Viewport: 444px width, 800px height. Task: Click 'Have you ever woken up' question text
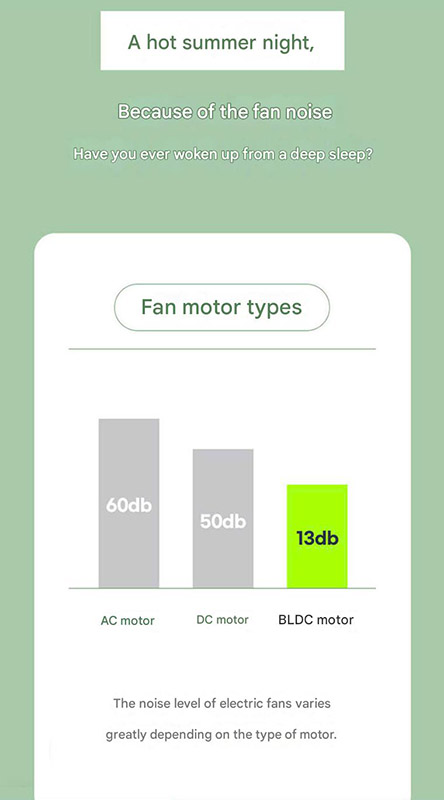tap(223, 154)
